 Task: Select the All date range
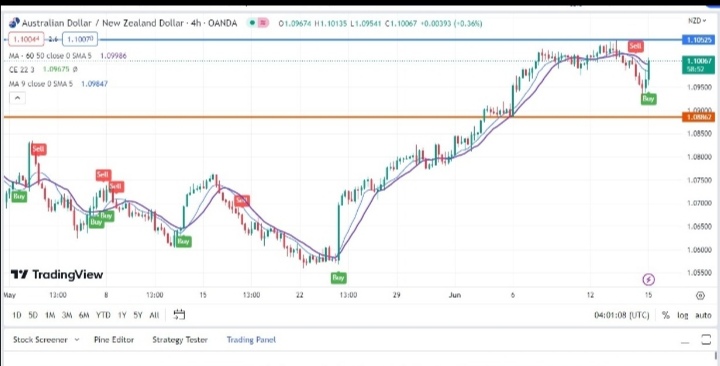[x=154, y=315]
